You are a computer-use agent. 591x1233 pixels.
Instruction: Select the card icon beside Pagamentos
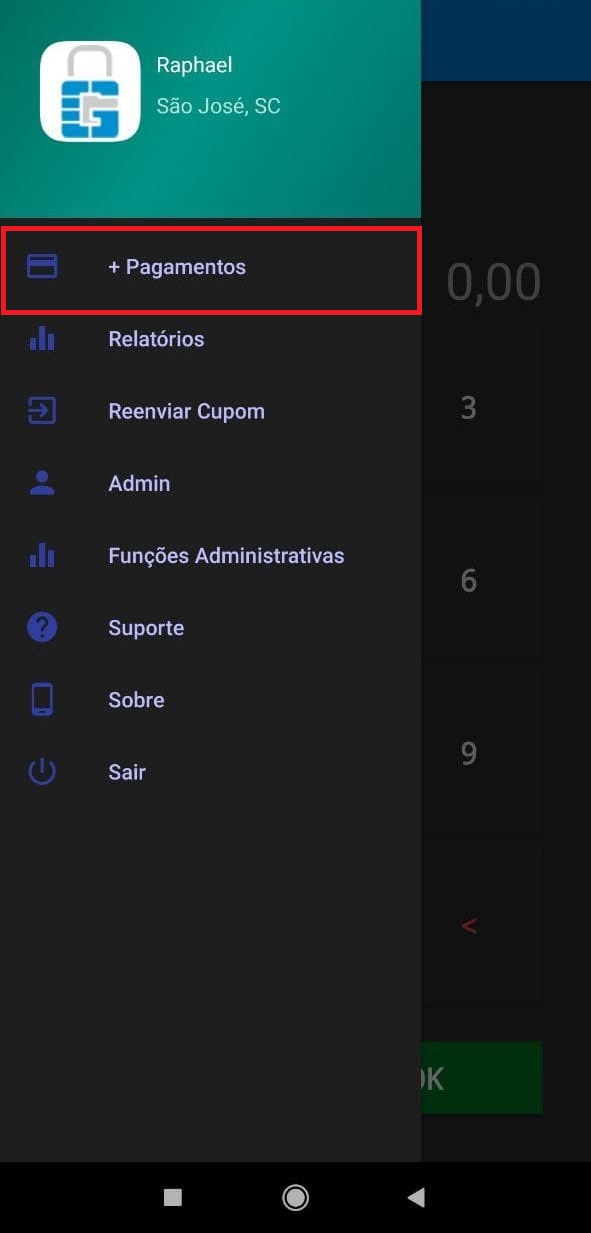tap(41, 266)
